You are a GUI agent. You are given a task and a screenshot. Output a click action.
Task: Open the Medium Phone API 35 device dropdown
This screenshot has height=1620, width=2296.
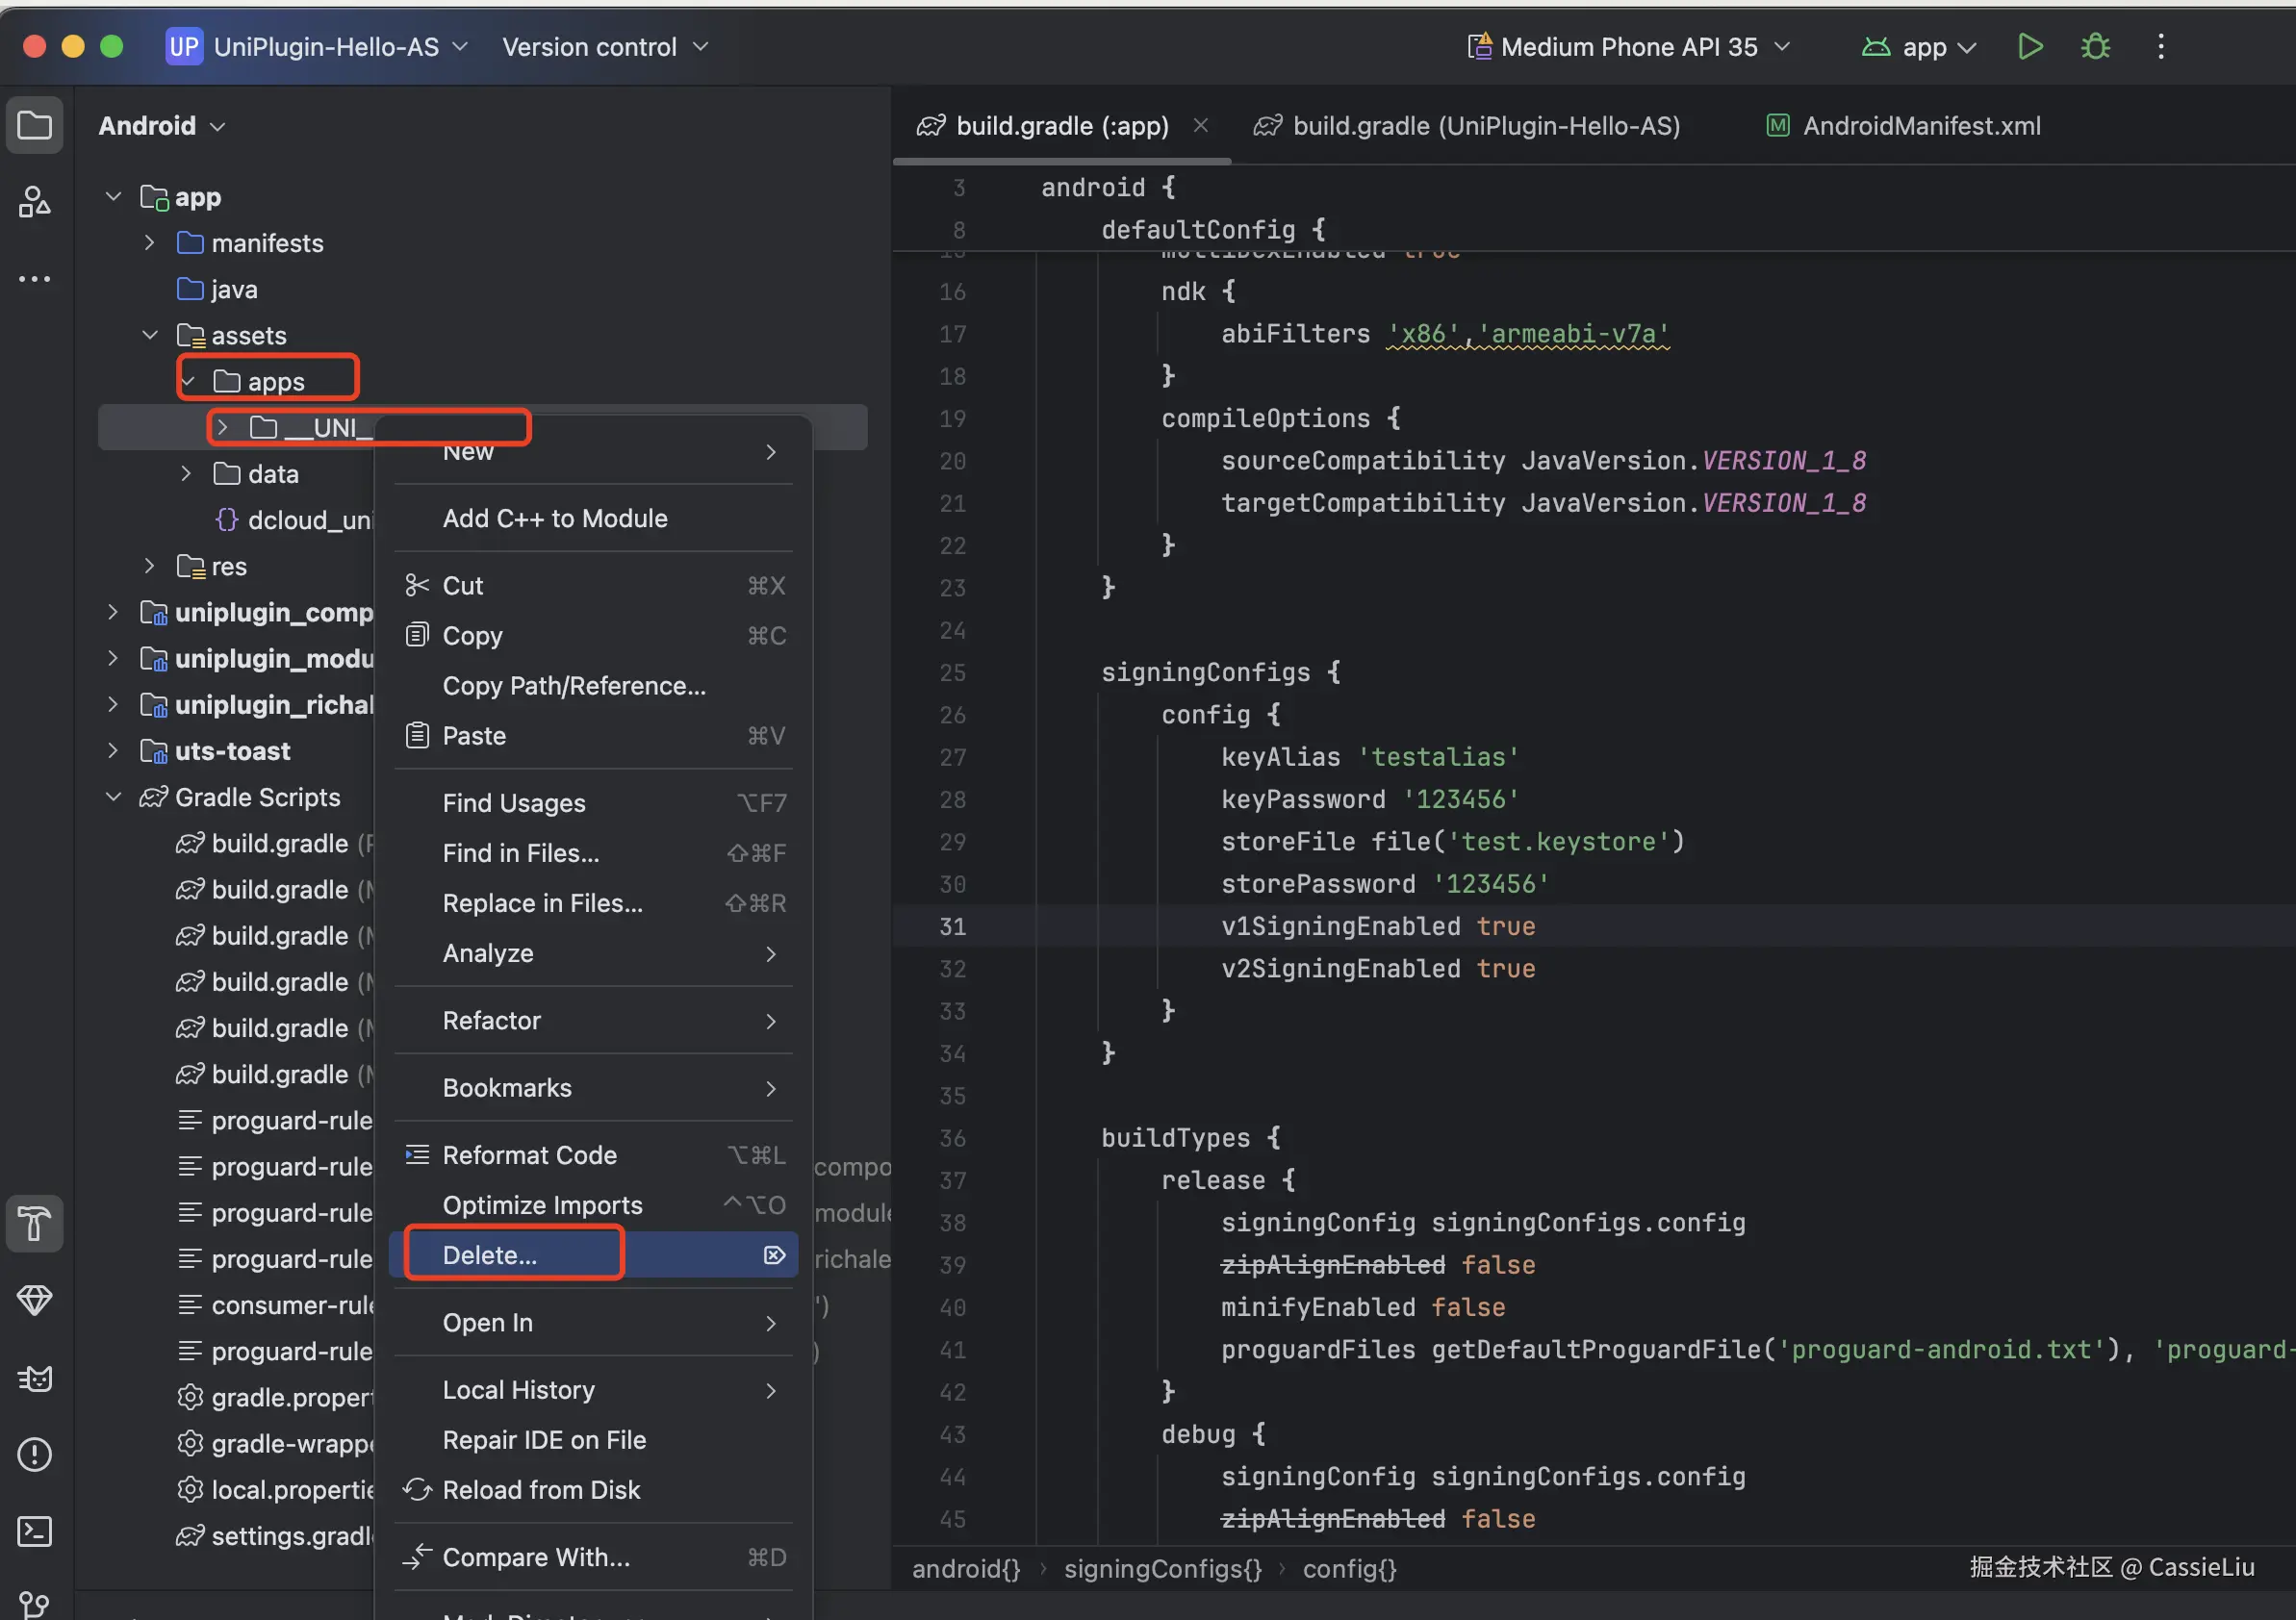click(1628, 47)
